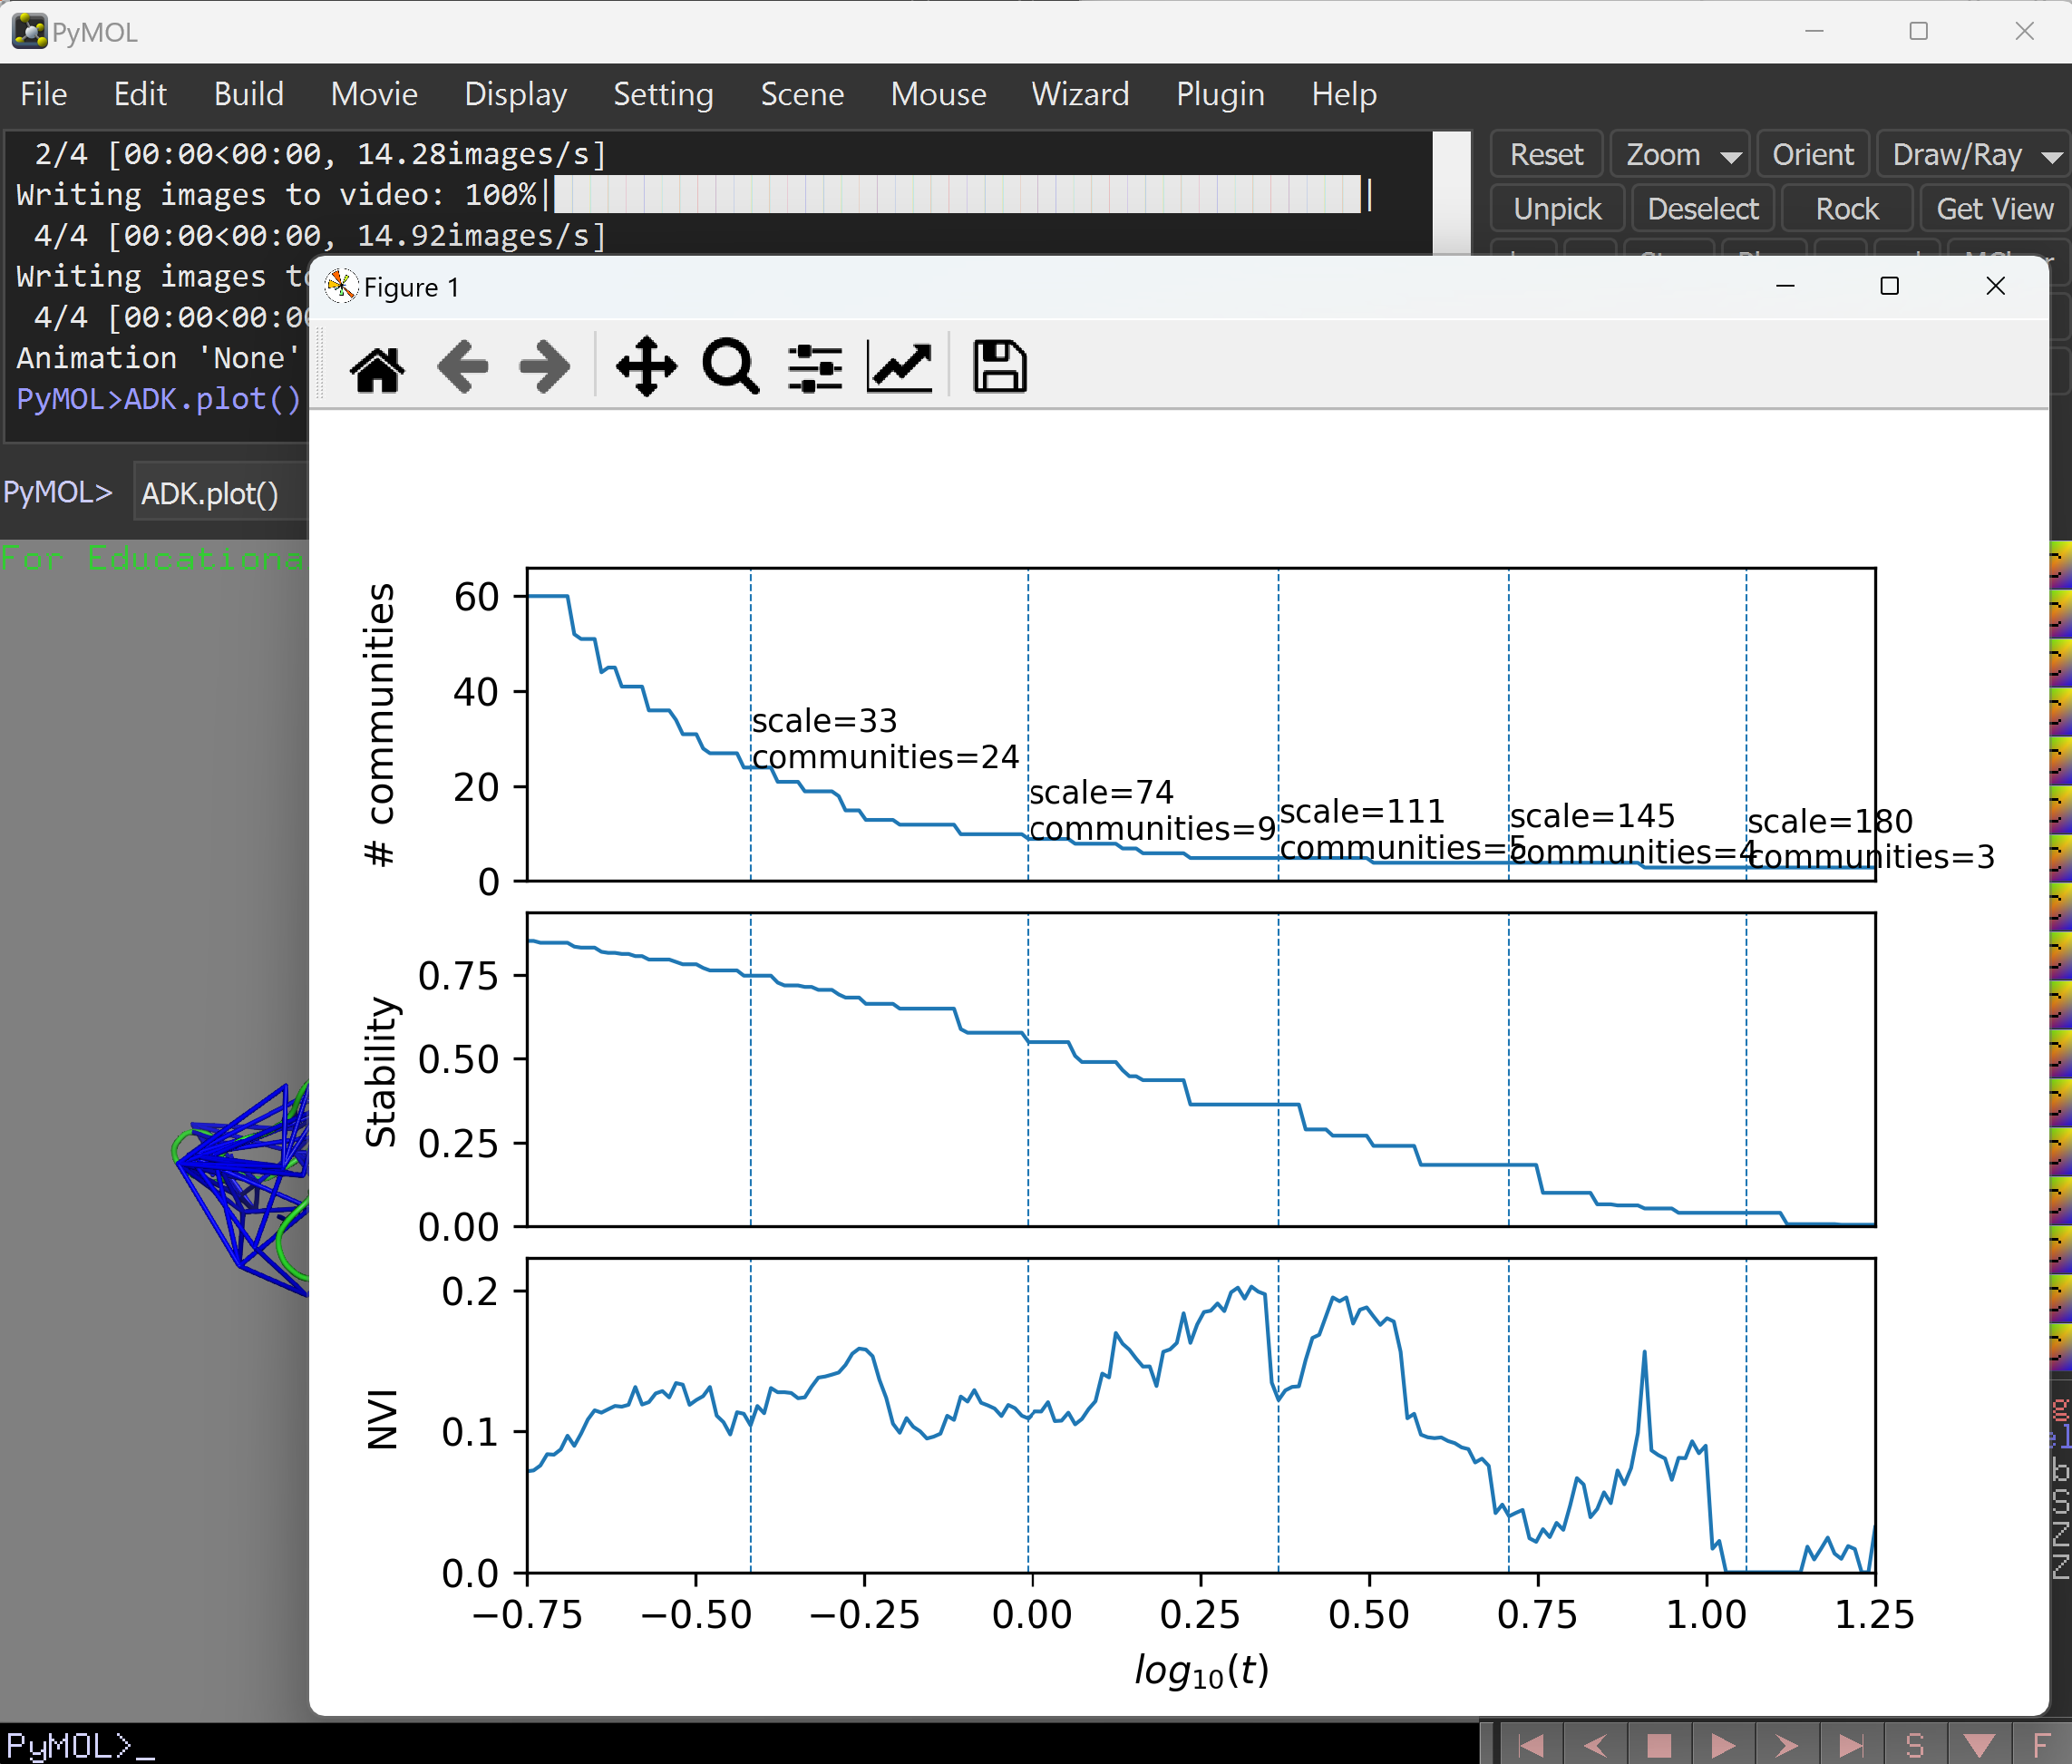Open the down-triangle menu in playback bar
Screen dimensions: 2072x1764
coord(1979,1745)
